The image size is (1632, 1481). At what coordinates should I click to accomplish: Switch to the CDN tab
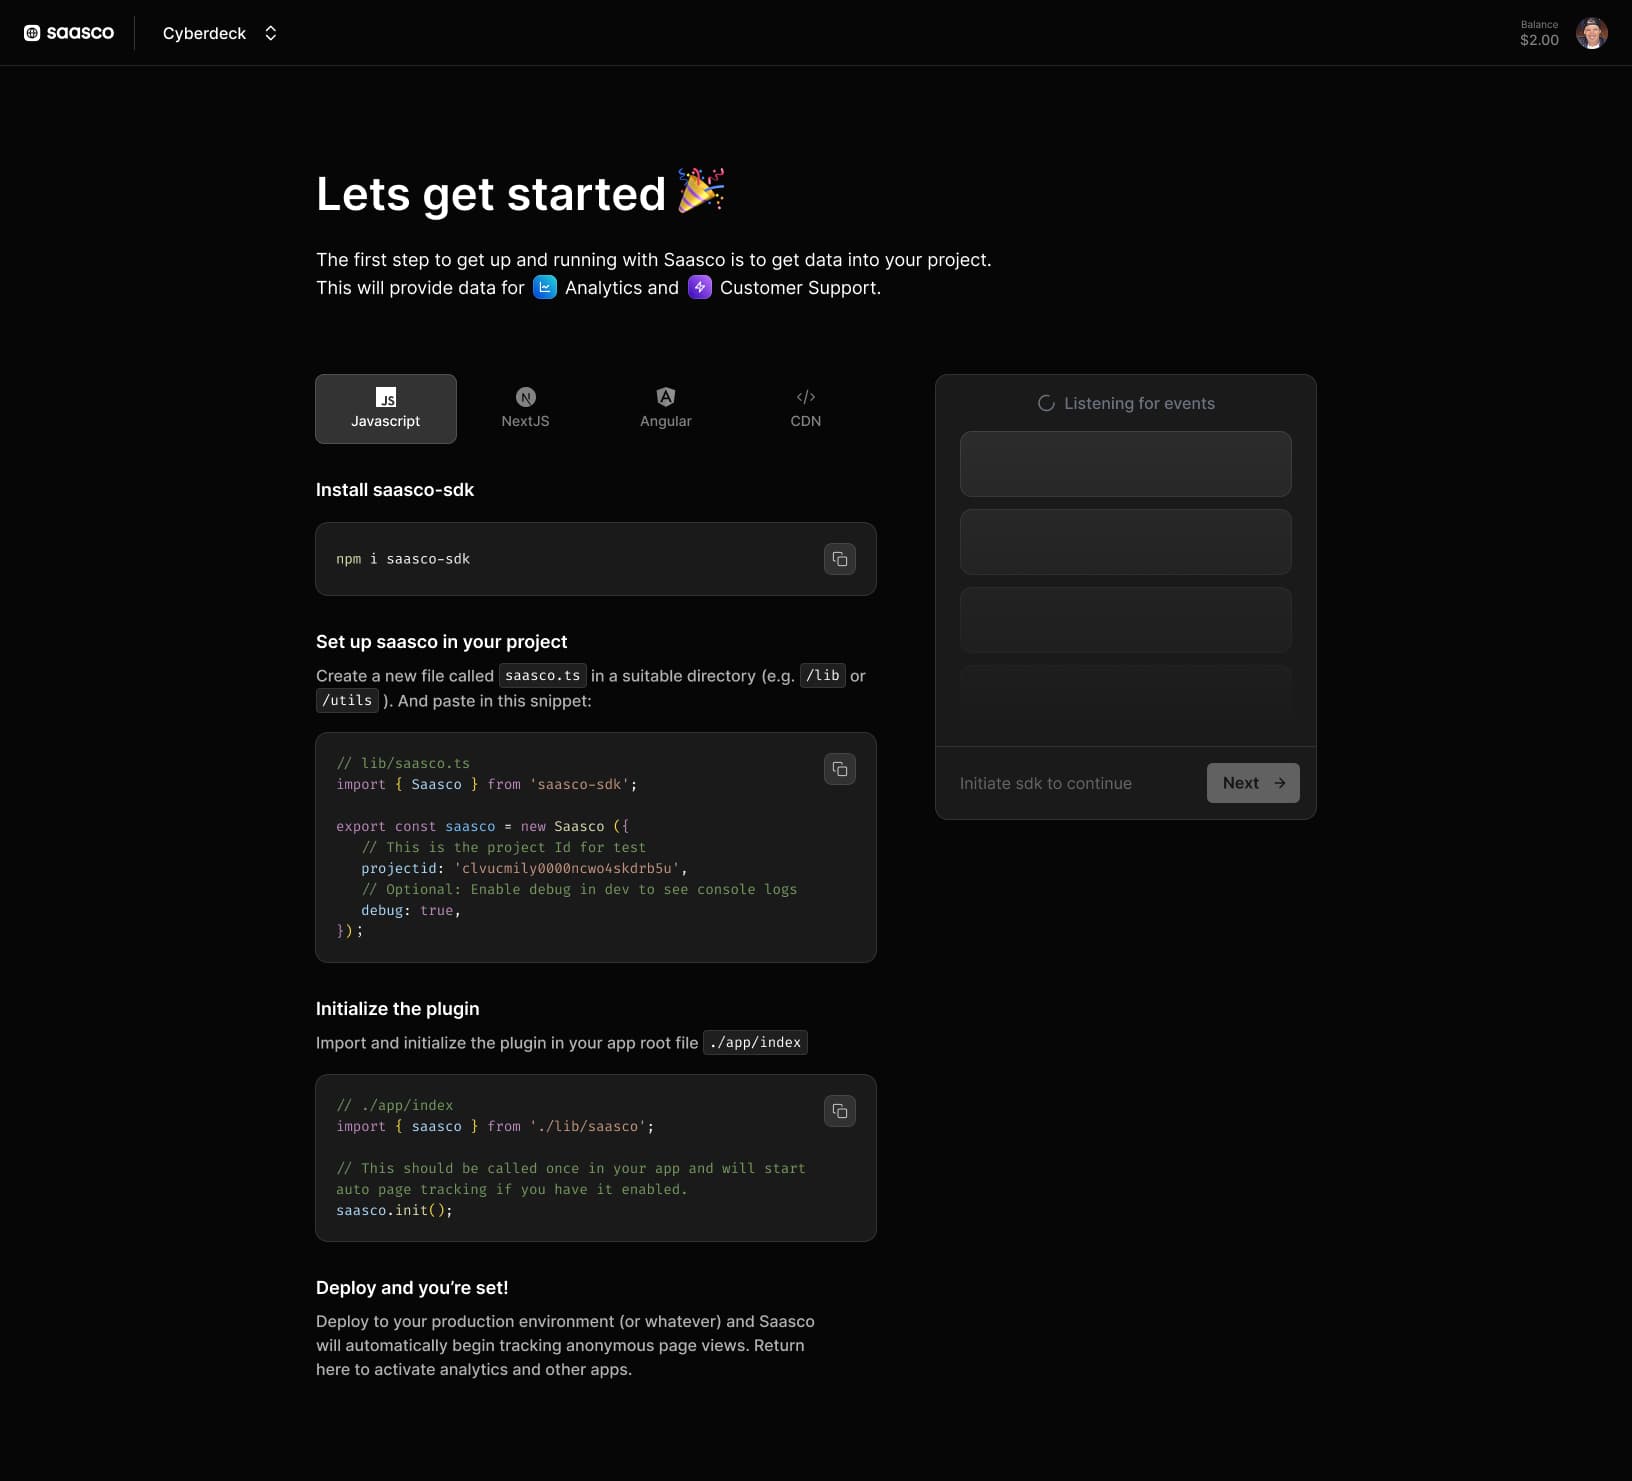[806, 409]
